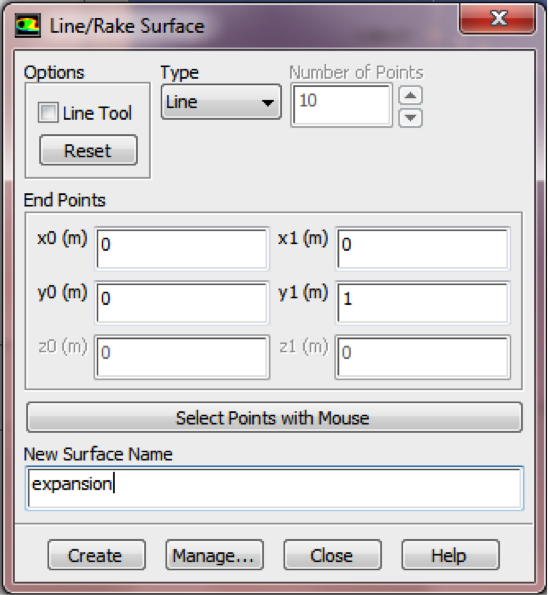Click the Reset button

(x=88, y=150)
